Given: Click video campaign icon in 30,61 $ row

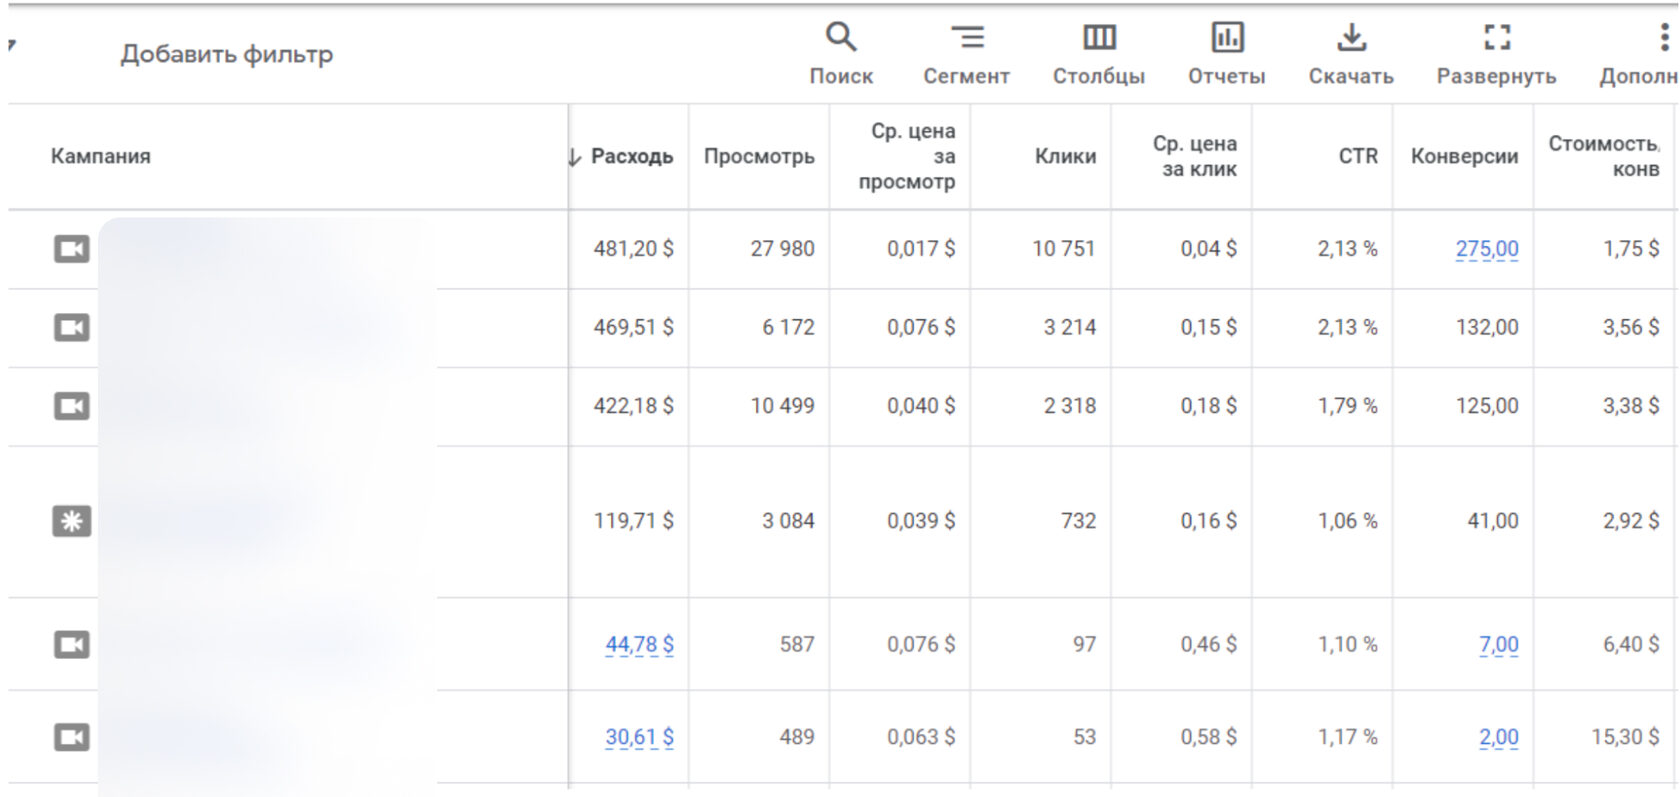Looking at the screenshot, I should click(72, 737).
